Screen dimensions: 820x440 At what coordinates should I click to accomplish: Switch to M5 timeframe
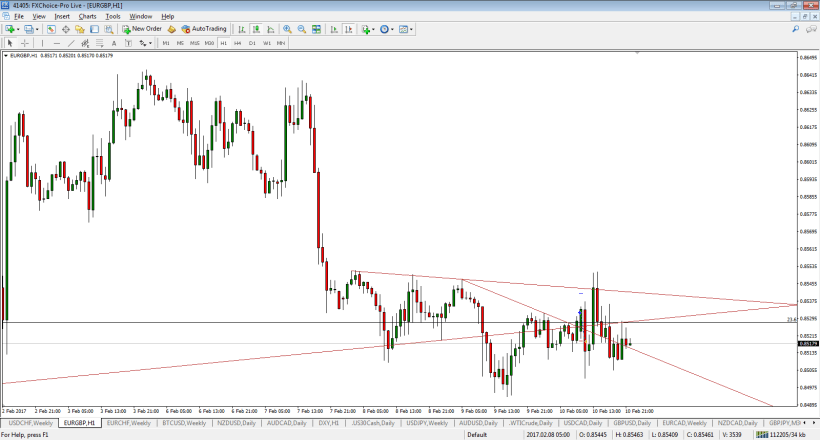tap(180, 43)
